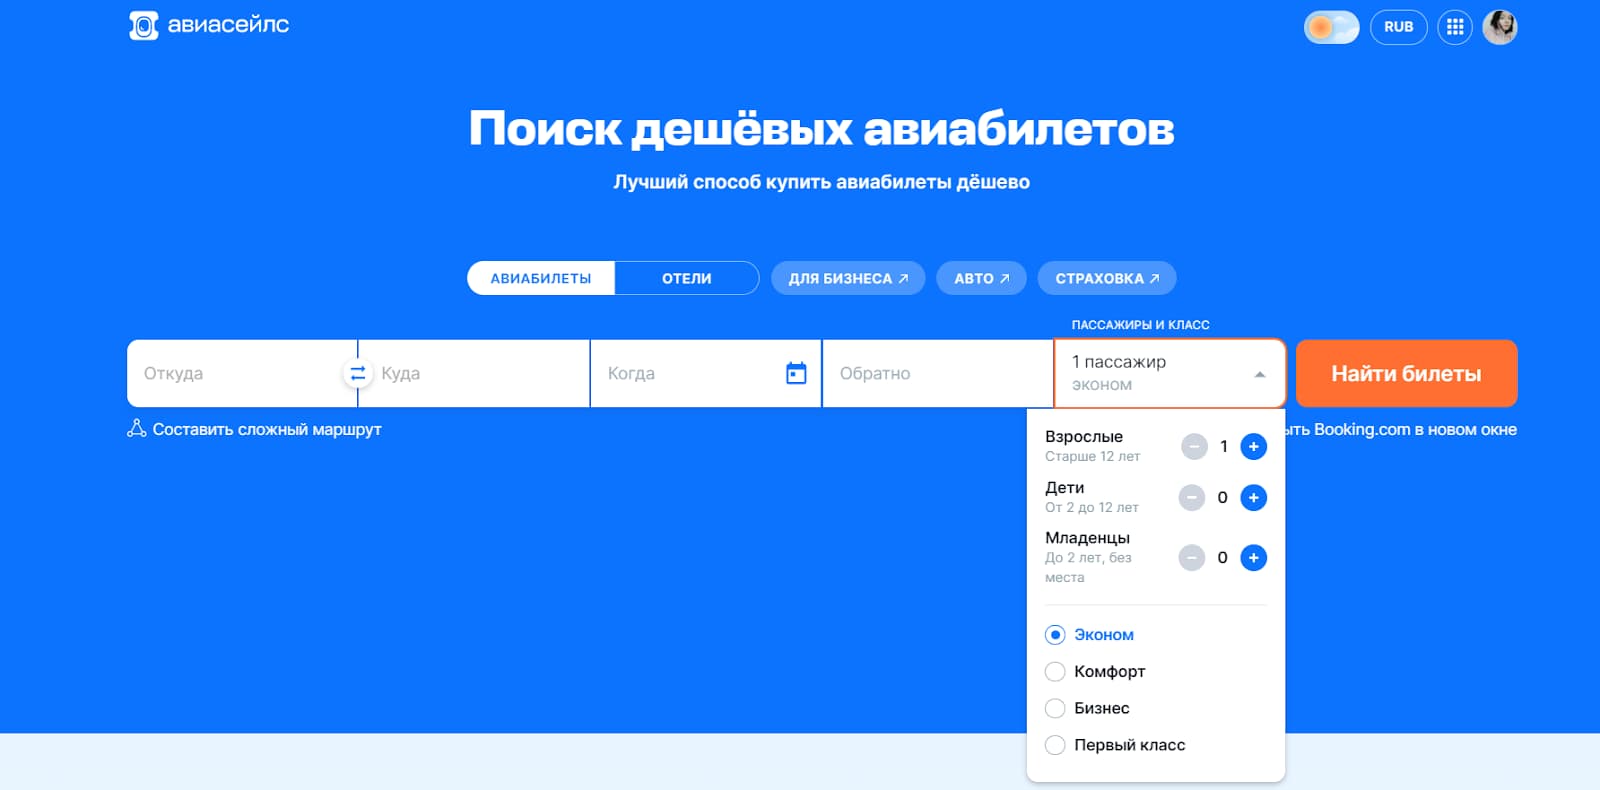Open the user profile avatar

(1500, 27)
